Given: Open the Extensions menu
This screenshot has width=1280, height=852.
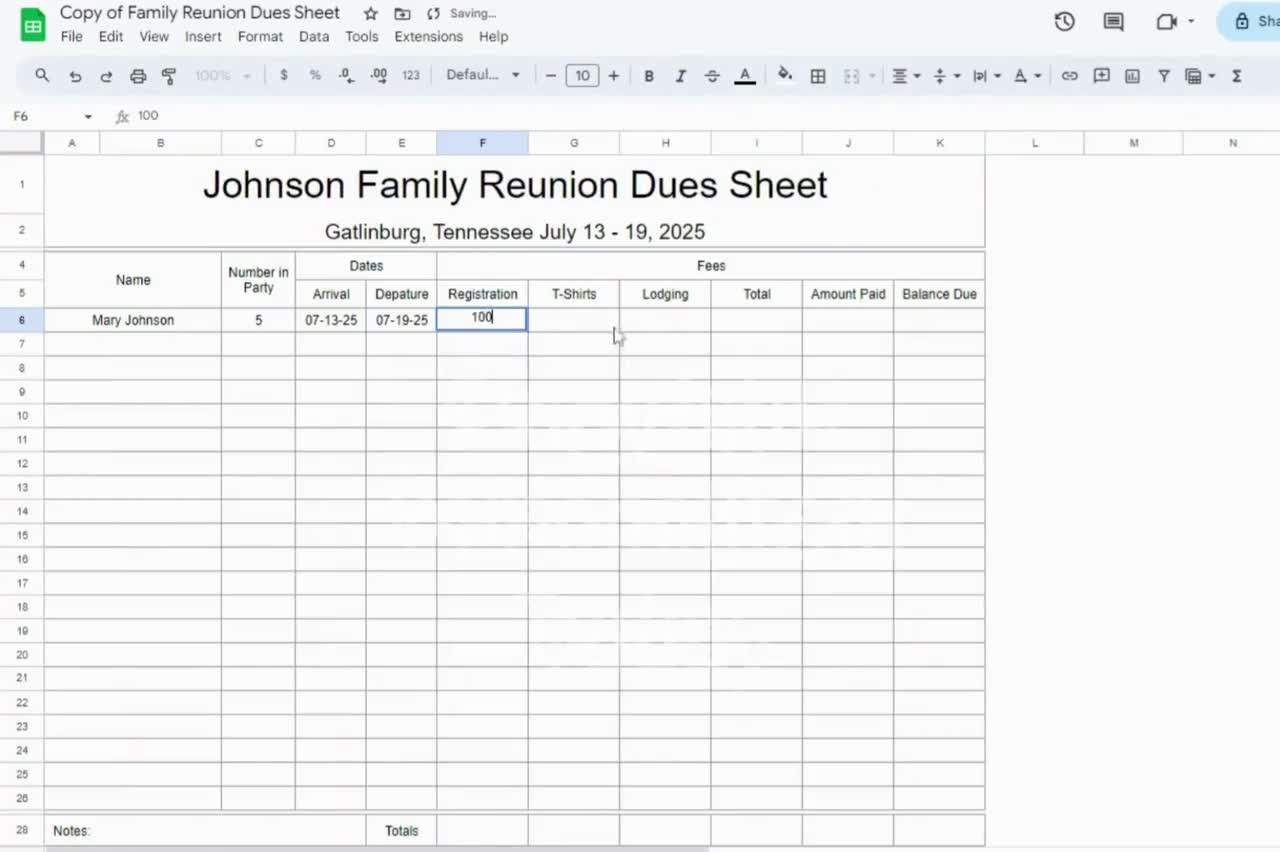Looking at the screenshot, I should click(428, 36).
